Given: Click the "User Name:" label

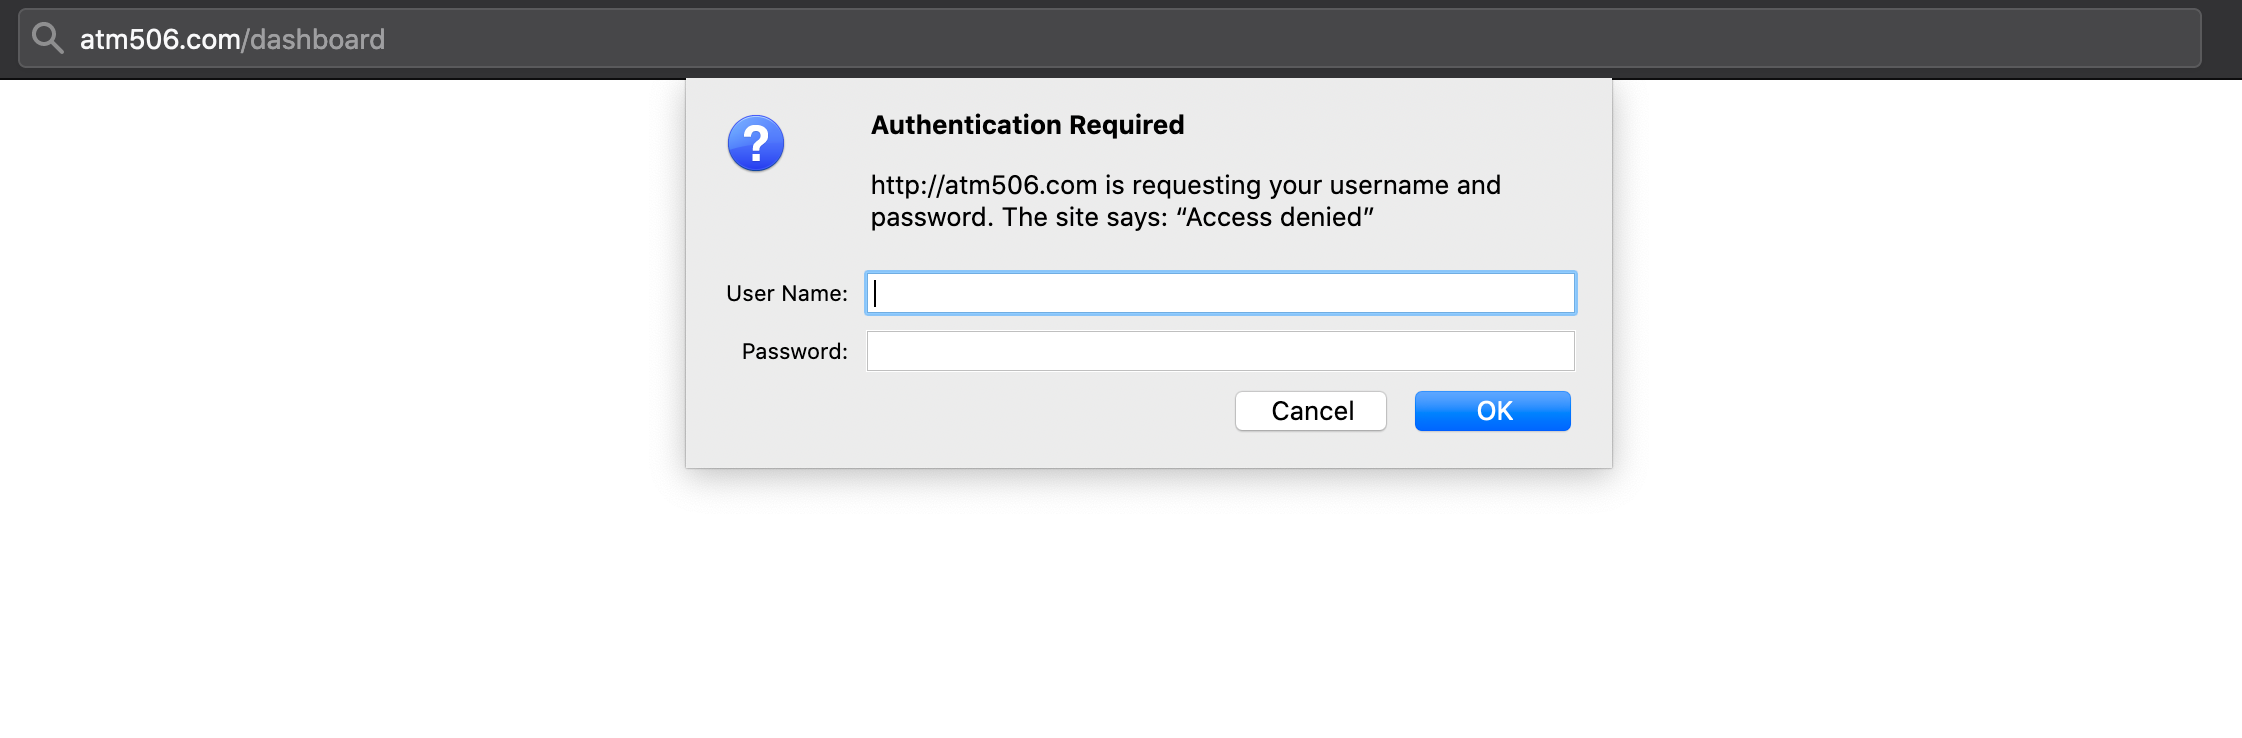Looking at the screenshot, I should 787,293.
